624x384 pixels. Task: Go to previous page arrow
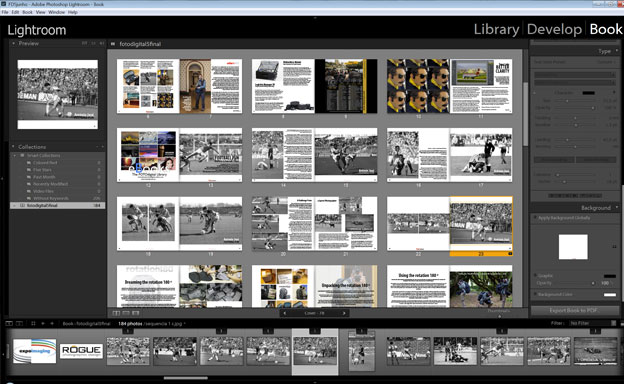tap(285, 314)
